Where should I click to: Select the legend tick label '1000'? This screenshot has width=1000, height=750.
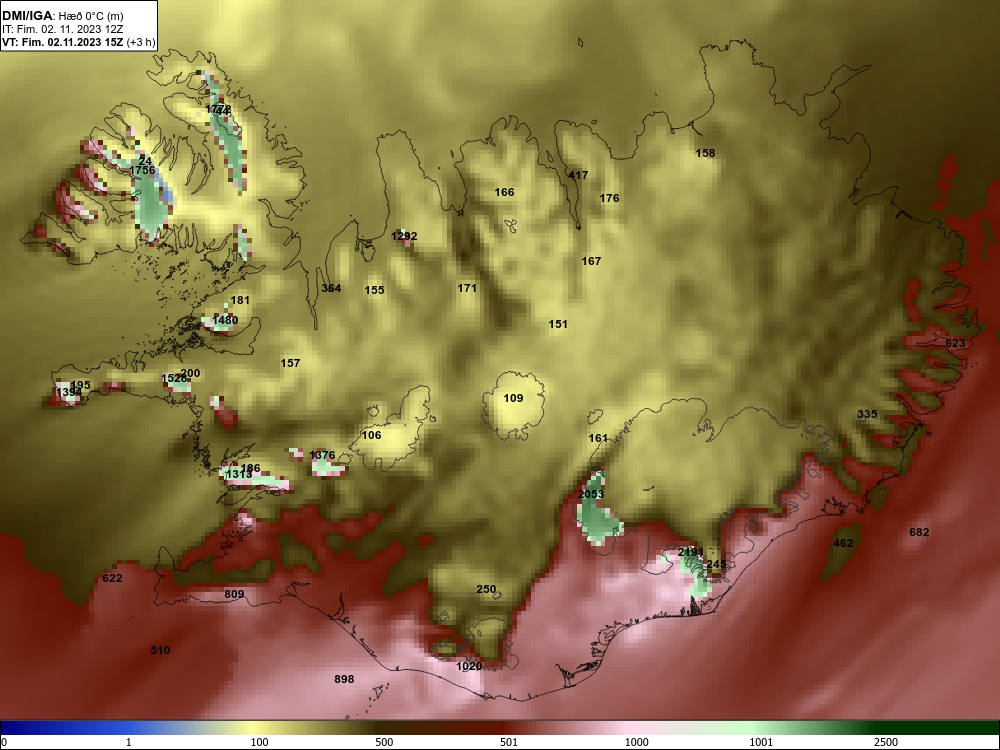coord(636,742)
